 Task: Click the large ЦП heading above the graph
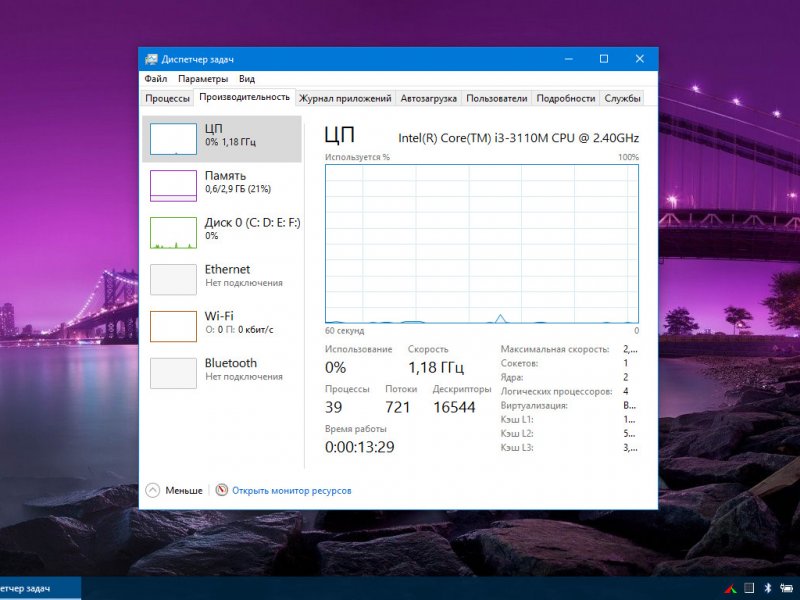[339, 135]
